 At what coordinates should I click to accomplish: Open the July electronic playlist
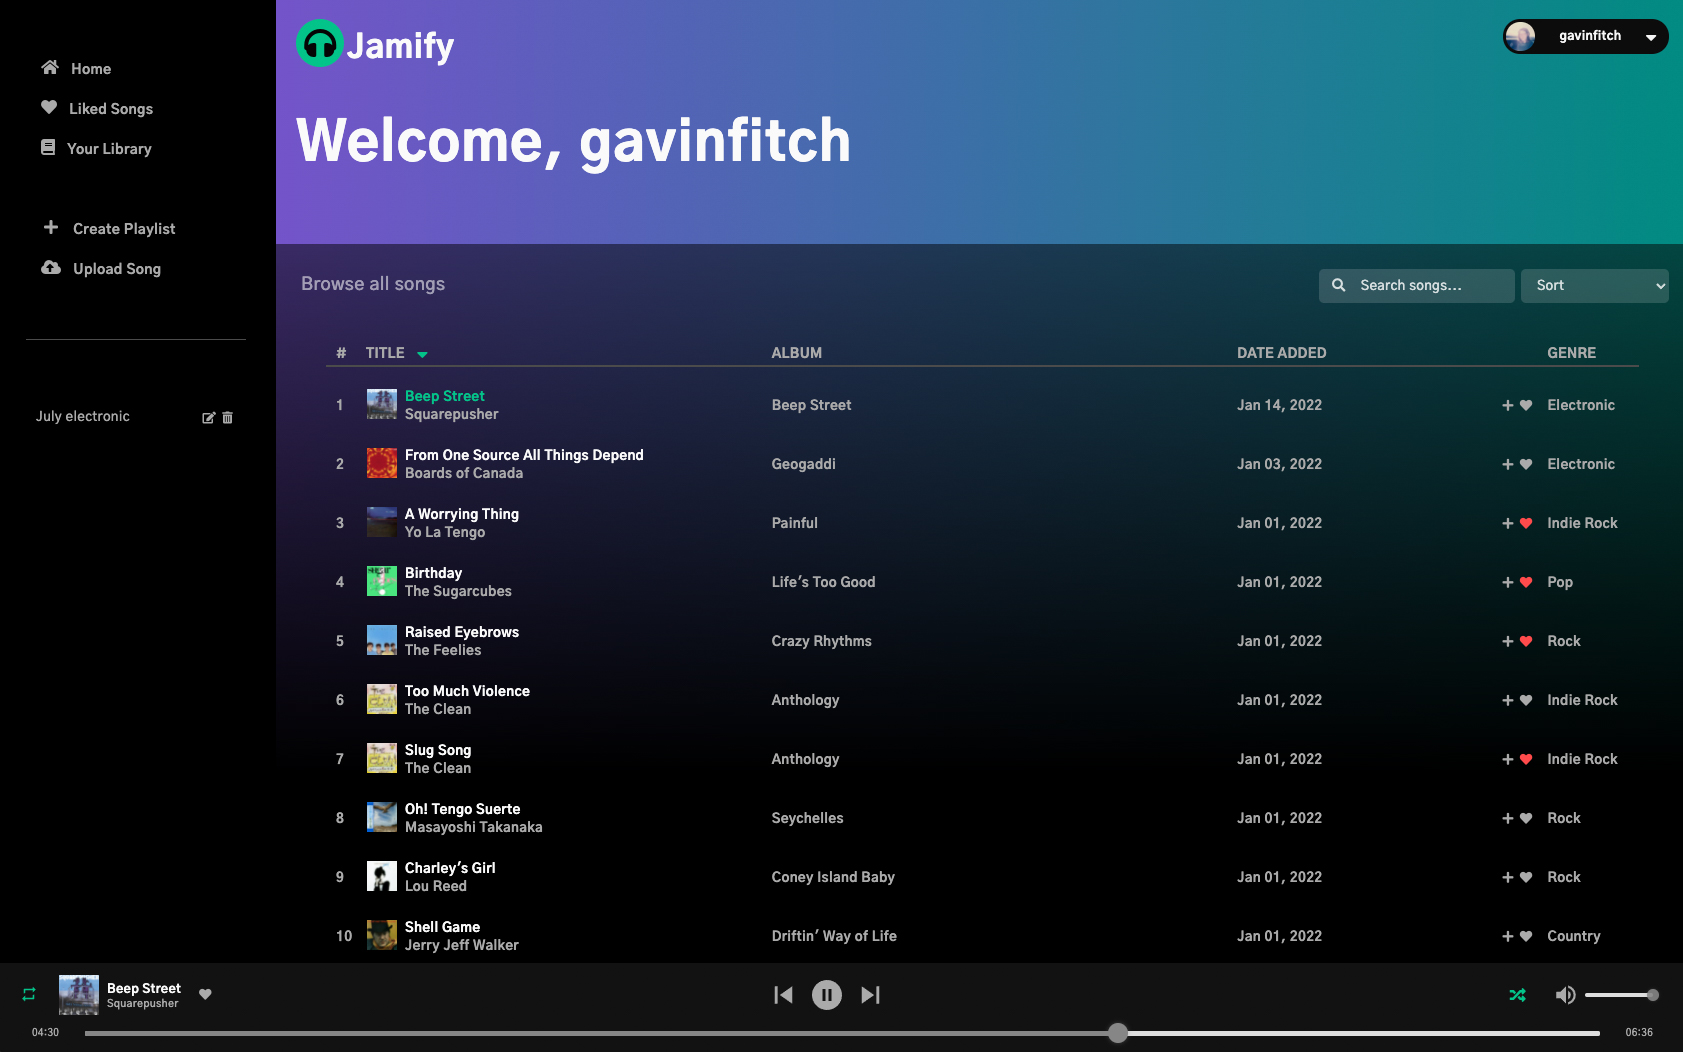tap(83, 416)
